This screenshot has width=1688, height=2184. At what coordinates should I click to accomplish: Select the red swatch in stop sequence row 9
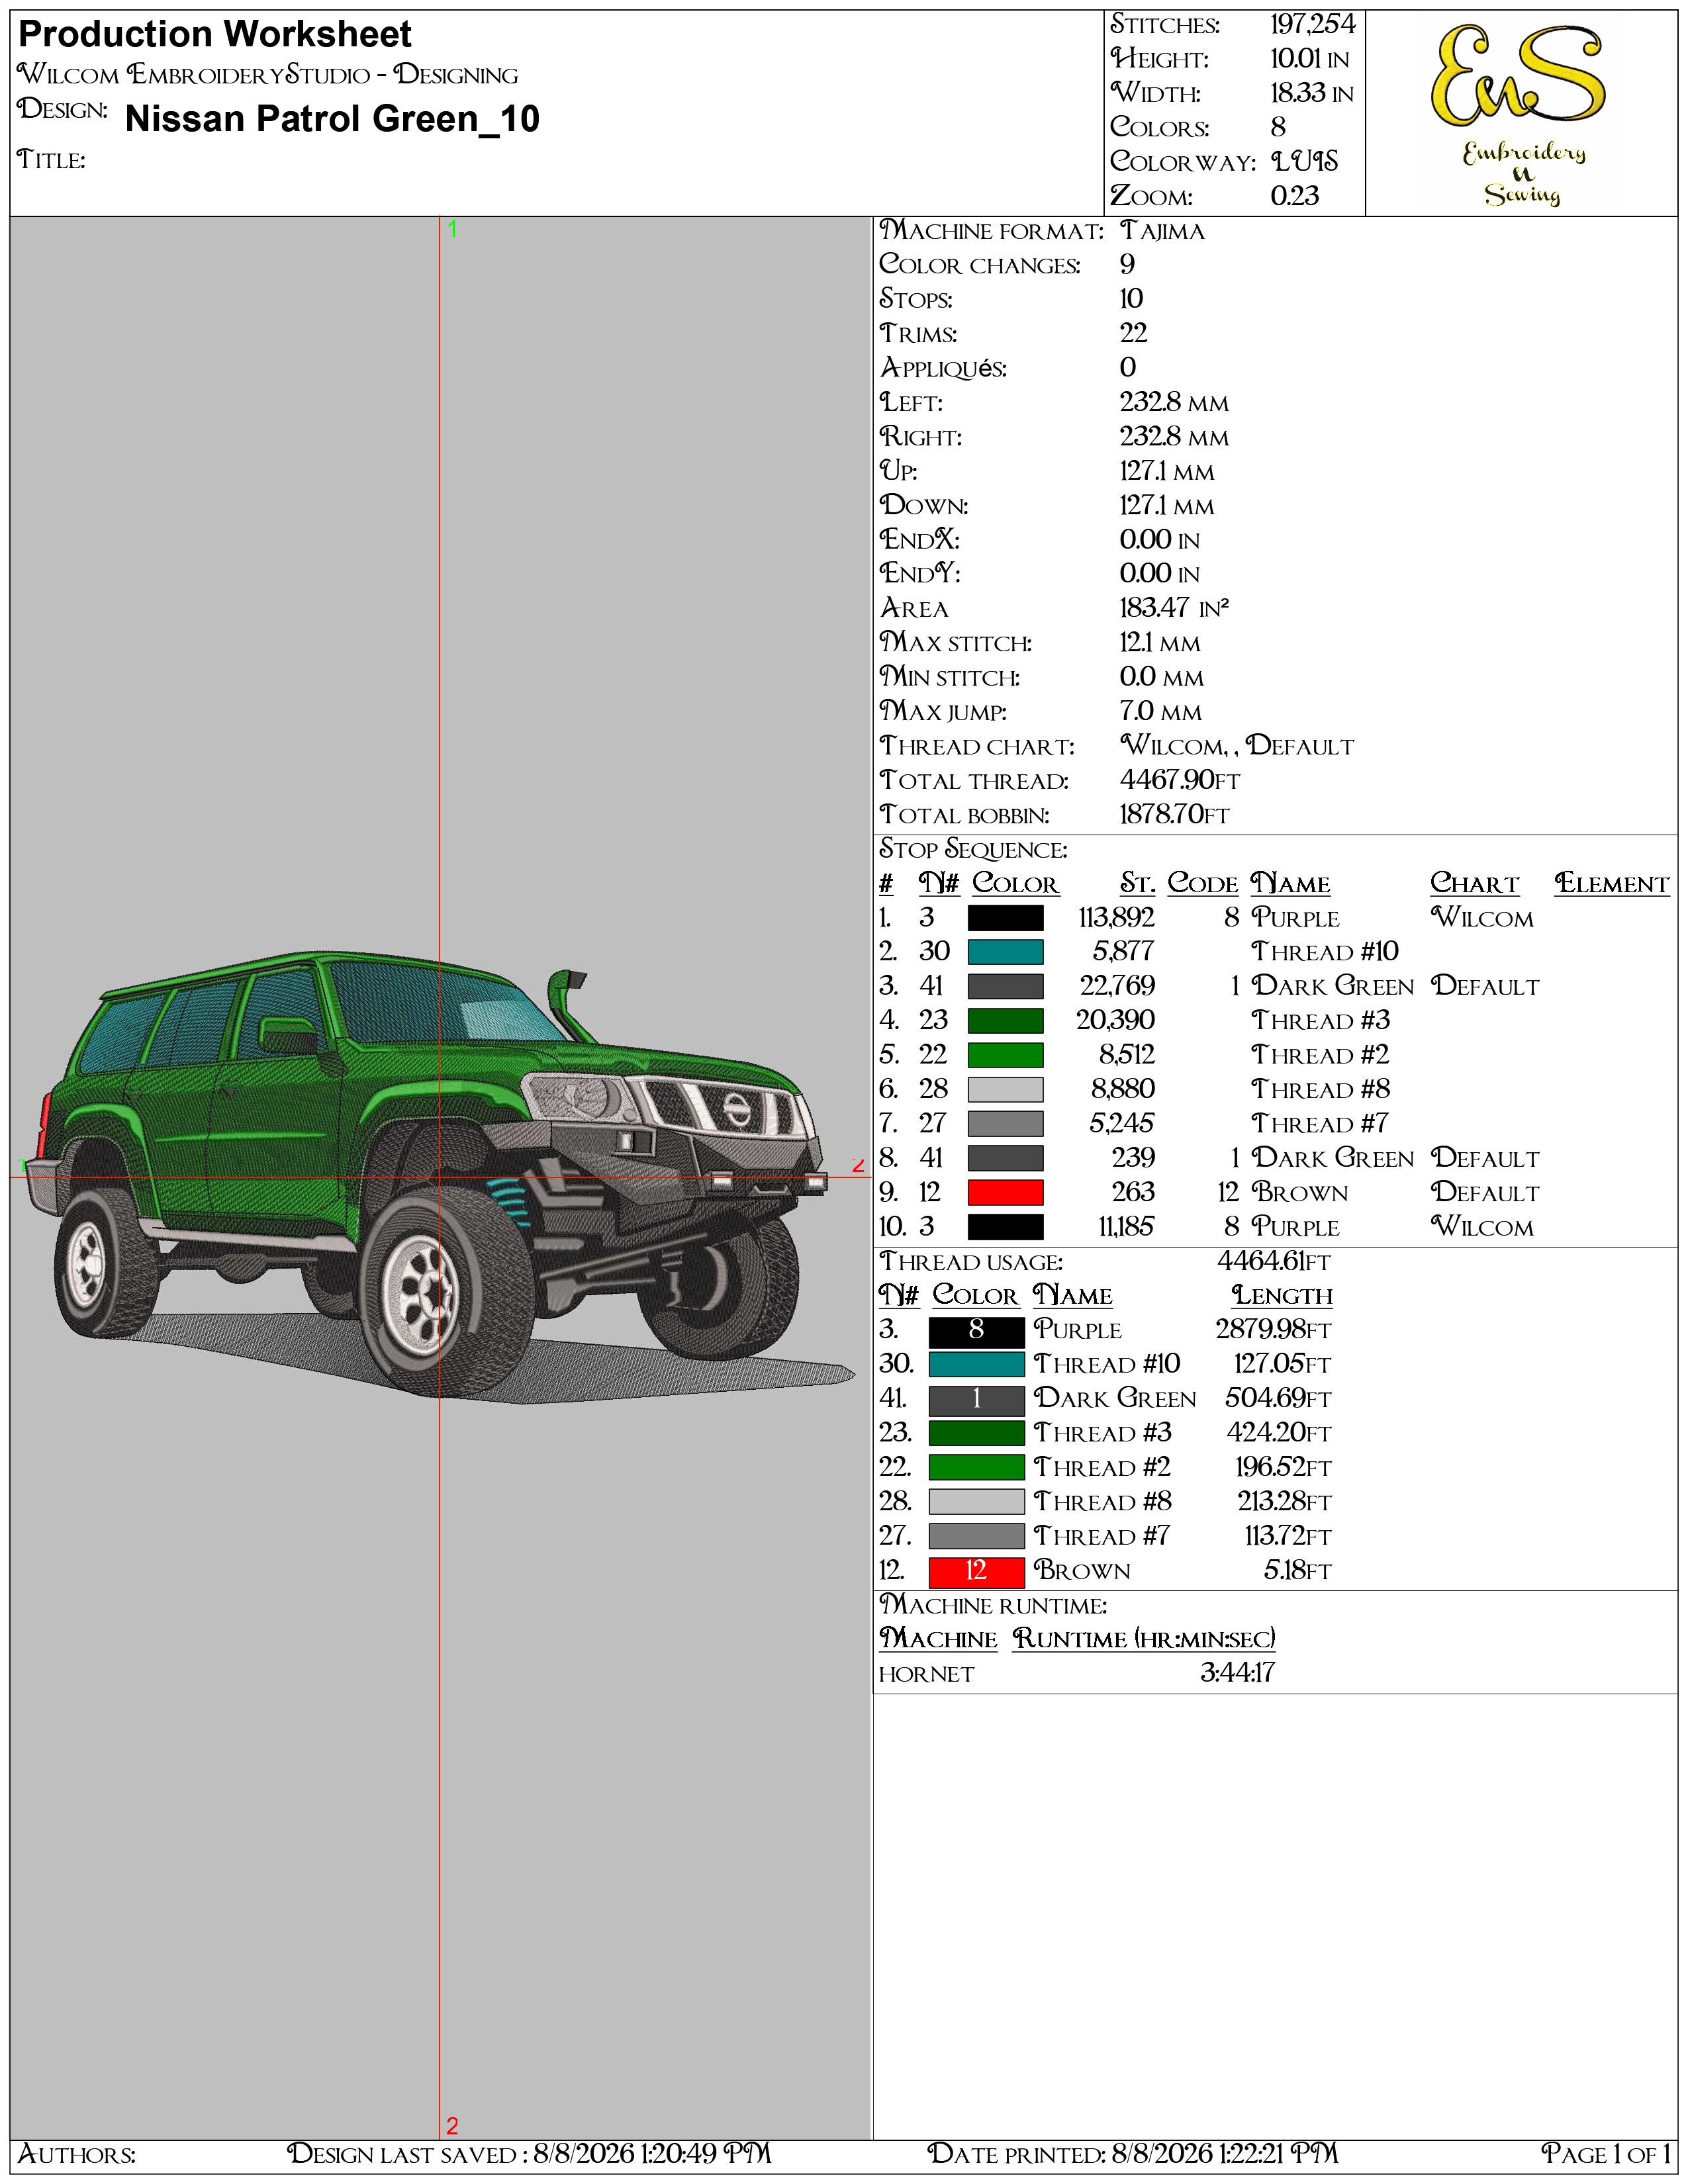click(1005, 1192)
